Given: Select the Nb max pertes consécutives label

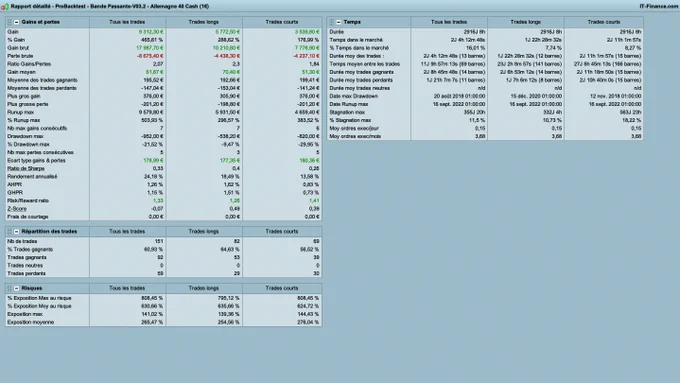Looking at the screenshot, I should (40, 153).
